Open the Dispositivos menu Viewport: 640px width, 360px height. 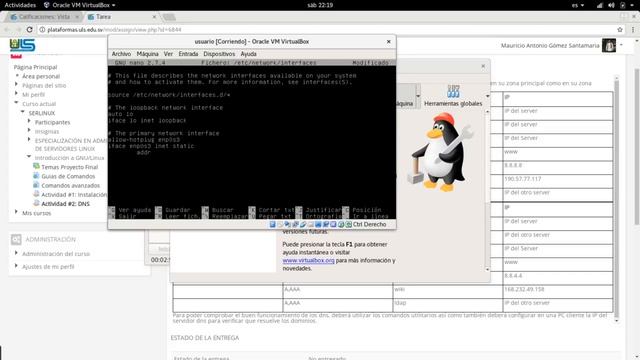[x=219, y=54]
